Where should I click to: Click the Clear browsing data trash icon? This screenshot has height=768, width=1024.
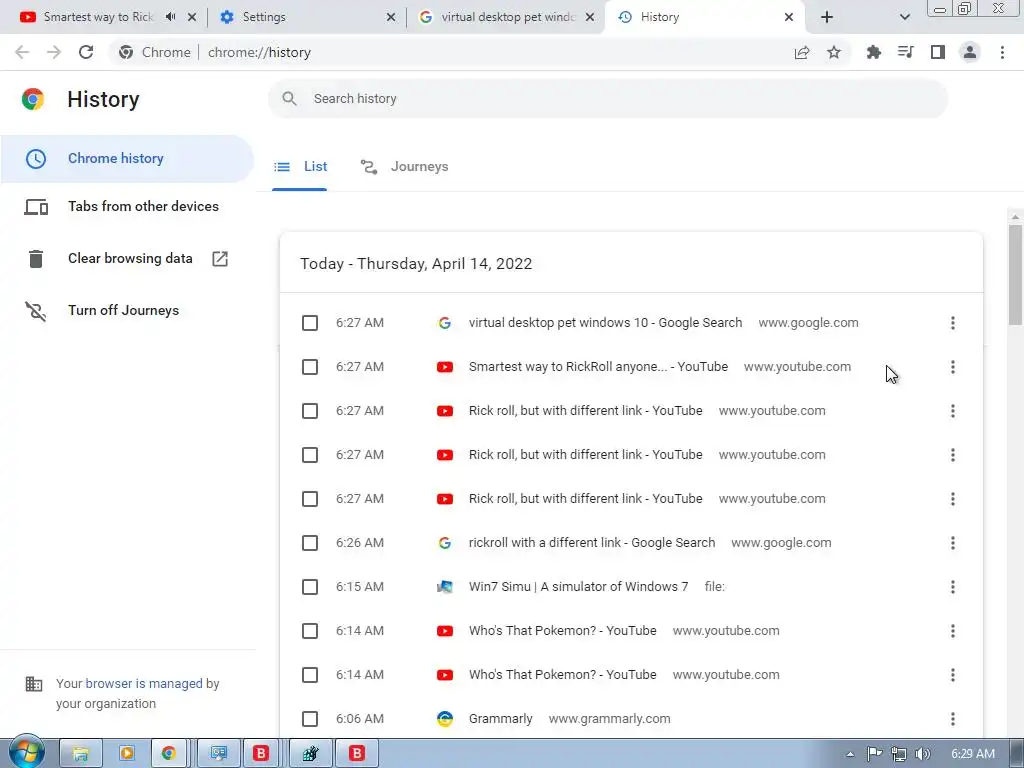coord(36,259)
